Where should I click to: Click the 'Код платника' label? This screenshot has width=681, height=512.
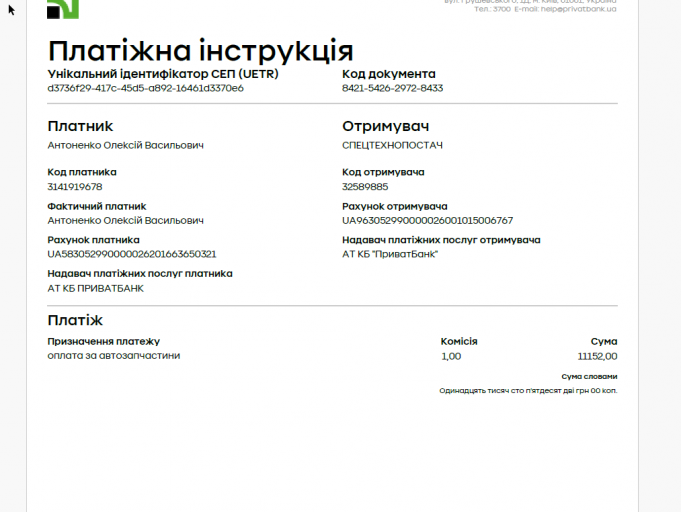click(82, 172)
